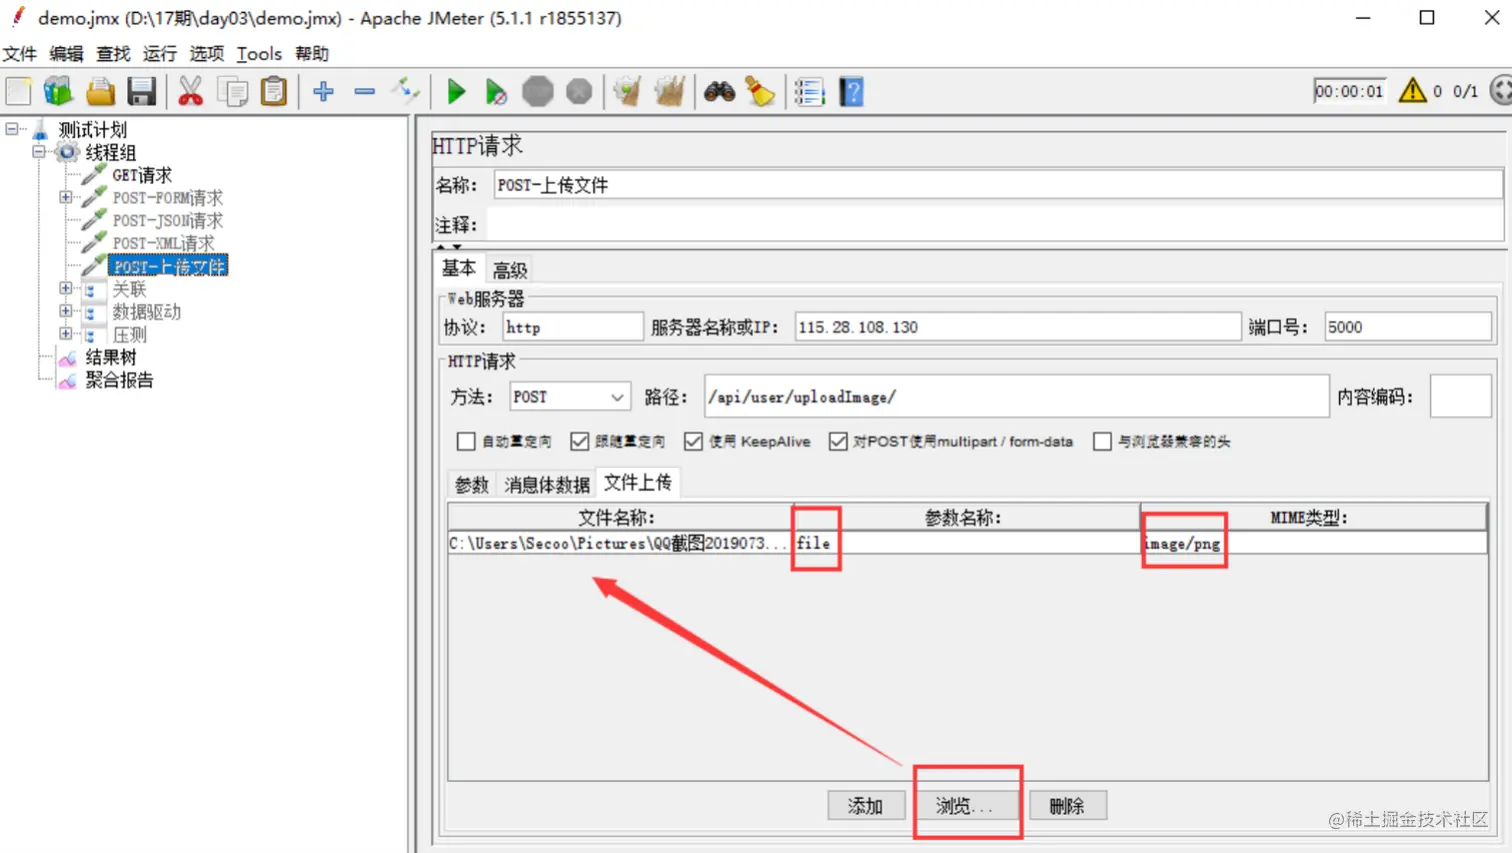
Task: Click the New test plan icon
Action: tap(19, 92)
